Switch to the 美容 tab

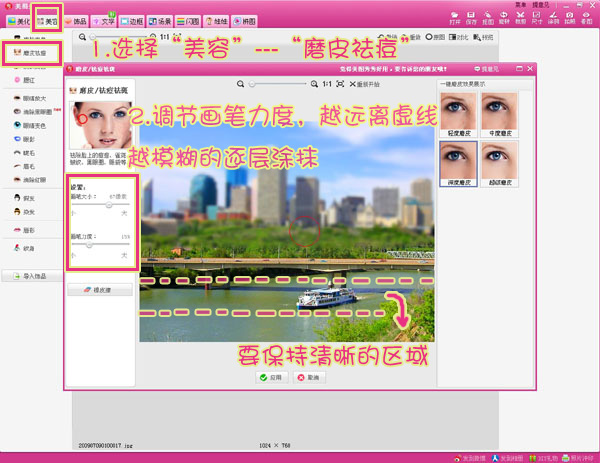47,21
